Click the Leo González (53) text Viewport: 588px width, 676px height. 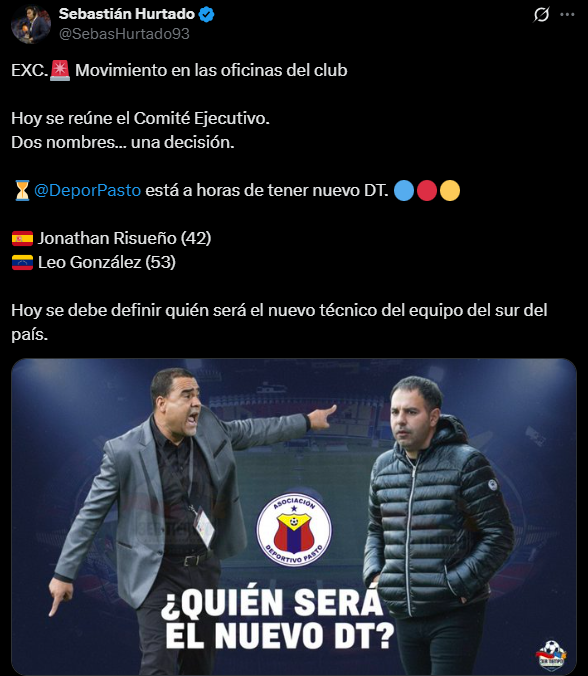[106, 263]
